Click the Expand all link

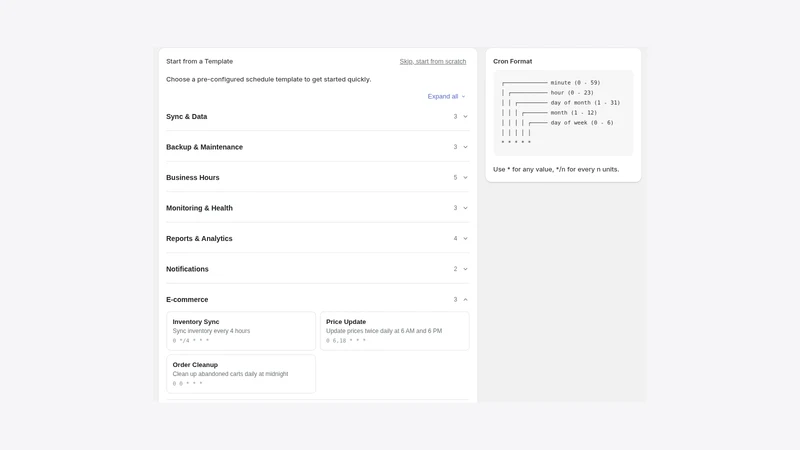click(x=446, y=96)
